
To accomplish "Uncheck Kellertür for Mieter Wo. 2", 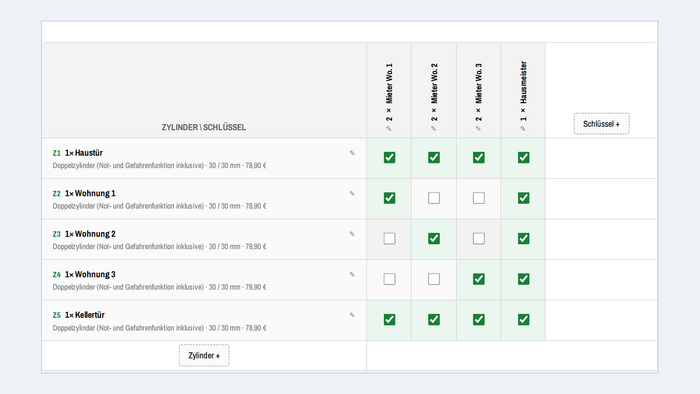I will [x=434, y=320].
